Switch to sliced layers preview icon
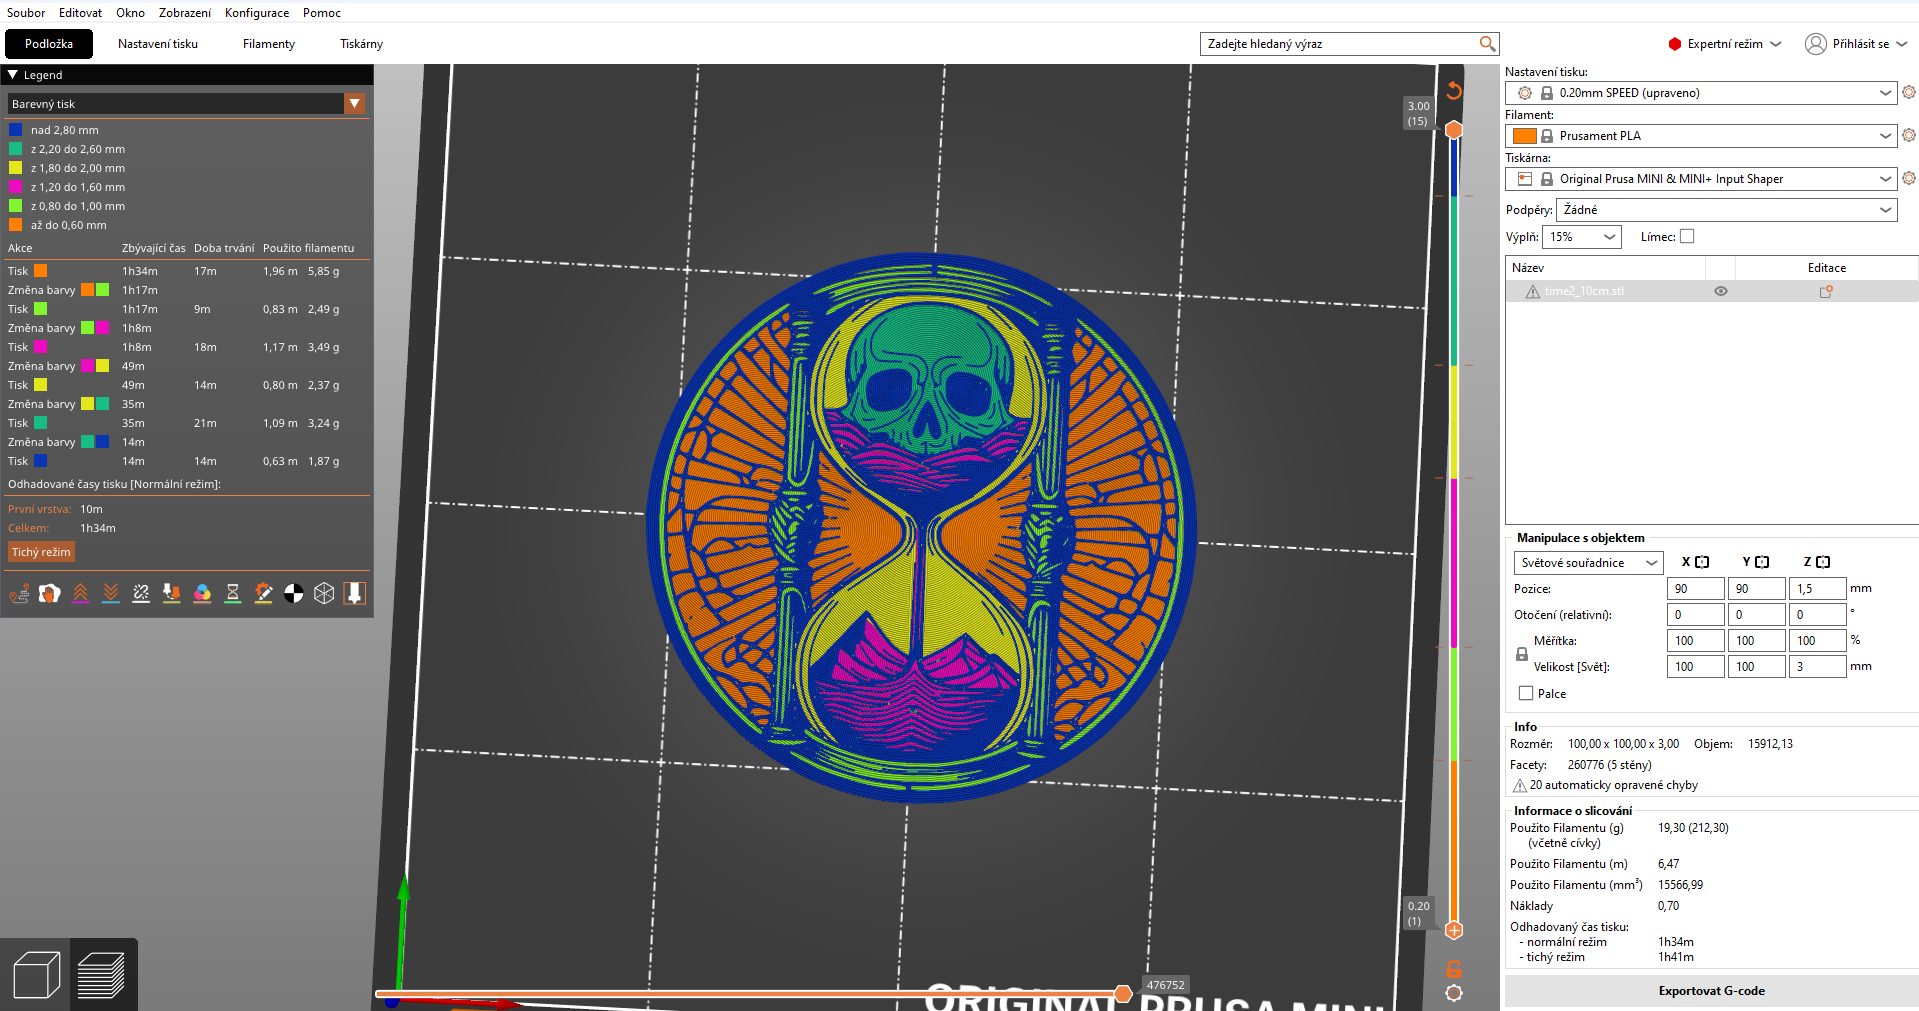 click(x=101, y=975)
